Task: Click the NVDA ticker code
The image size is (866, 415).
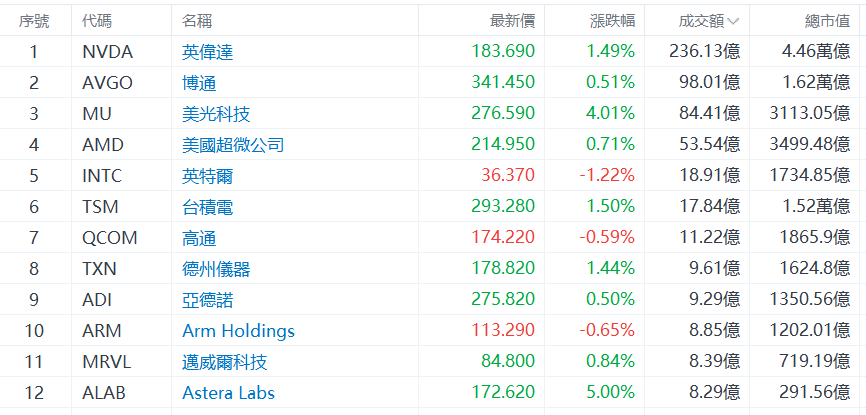Action: (107, 52)
